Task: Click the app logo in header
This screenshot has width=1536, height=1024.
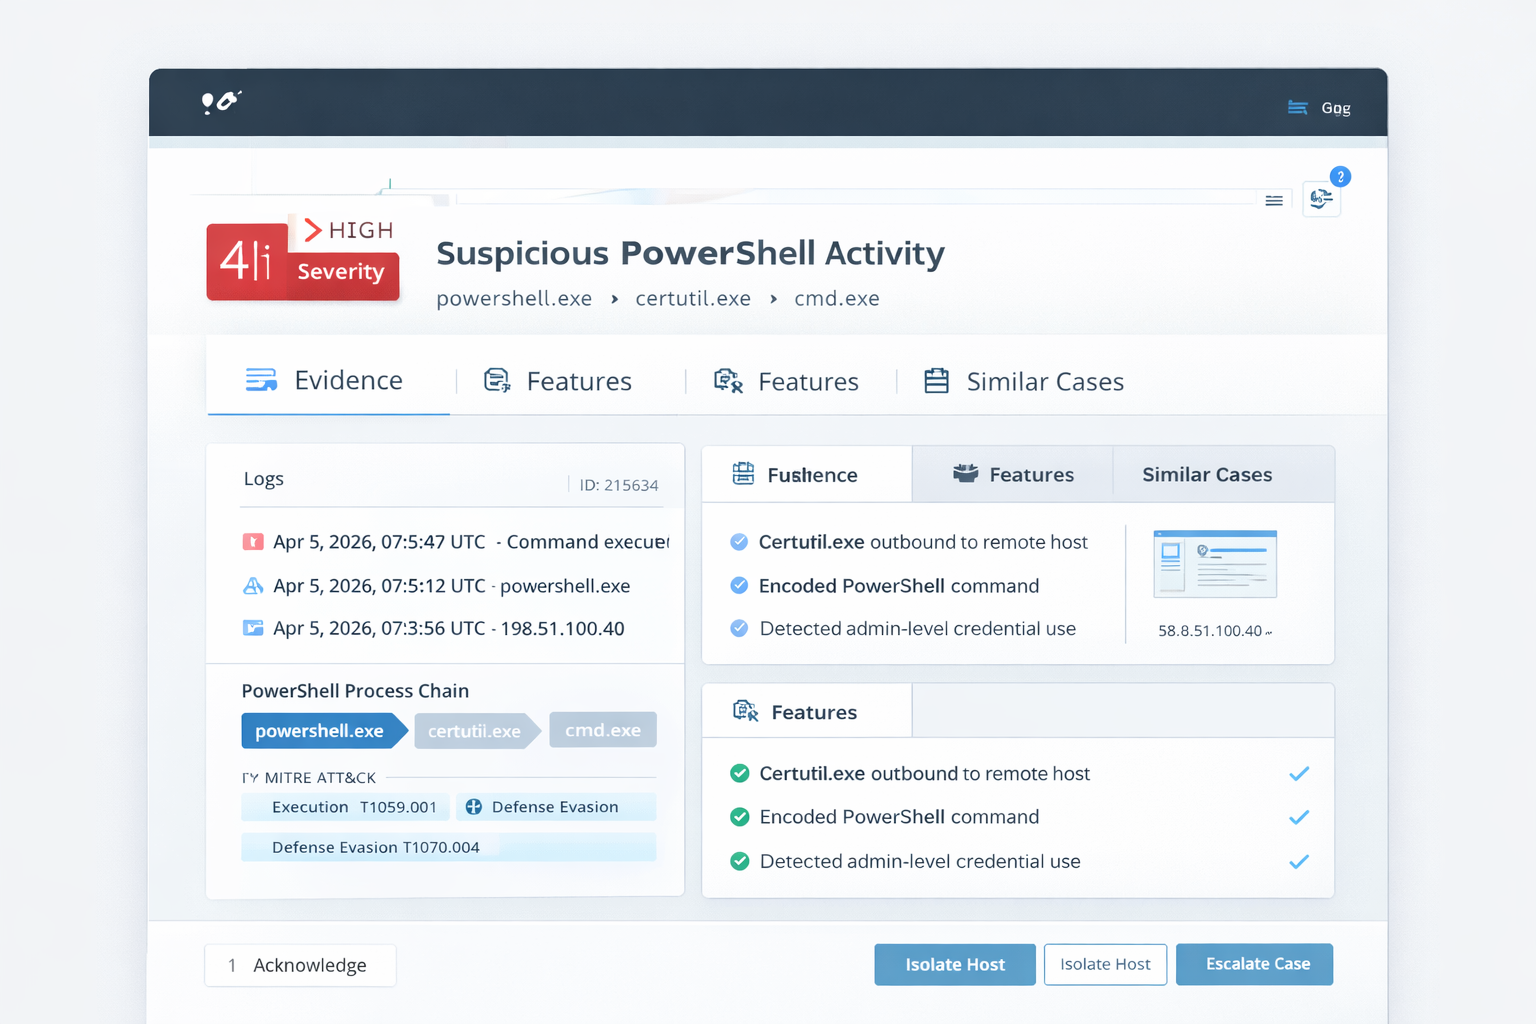Action: [221, 102]
